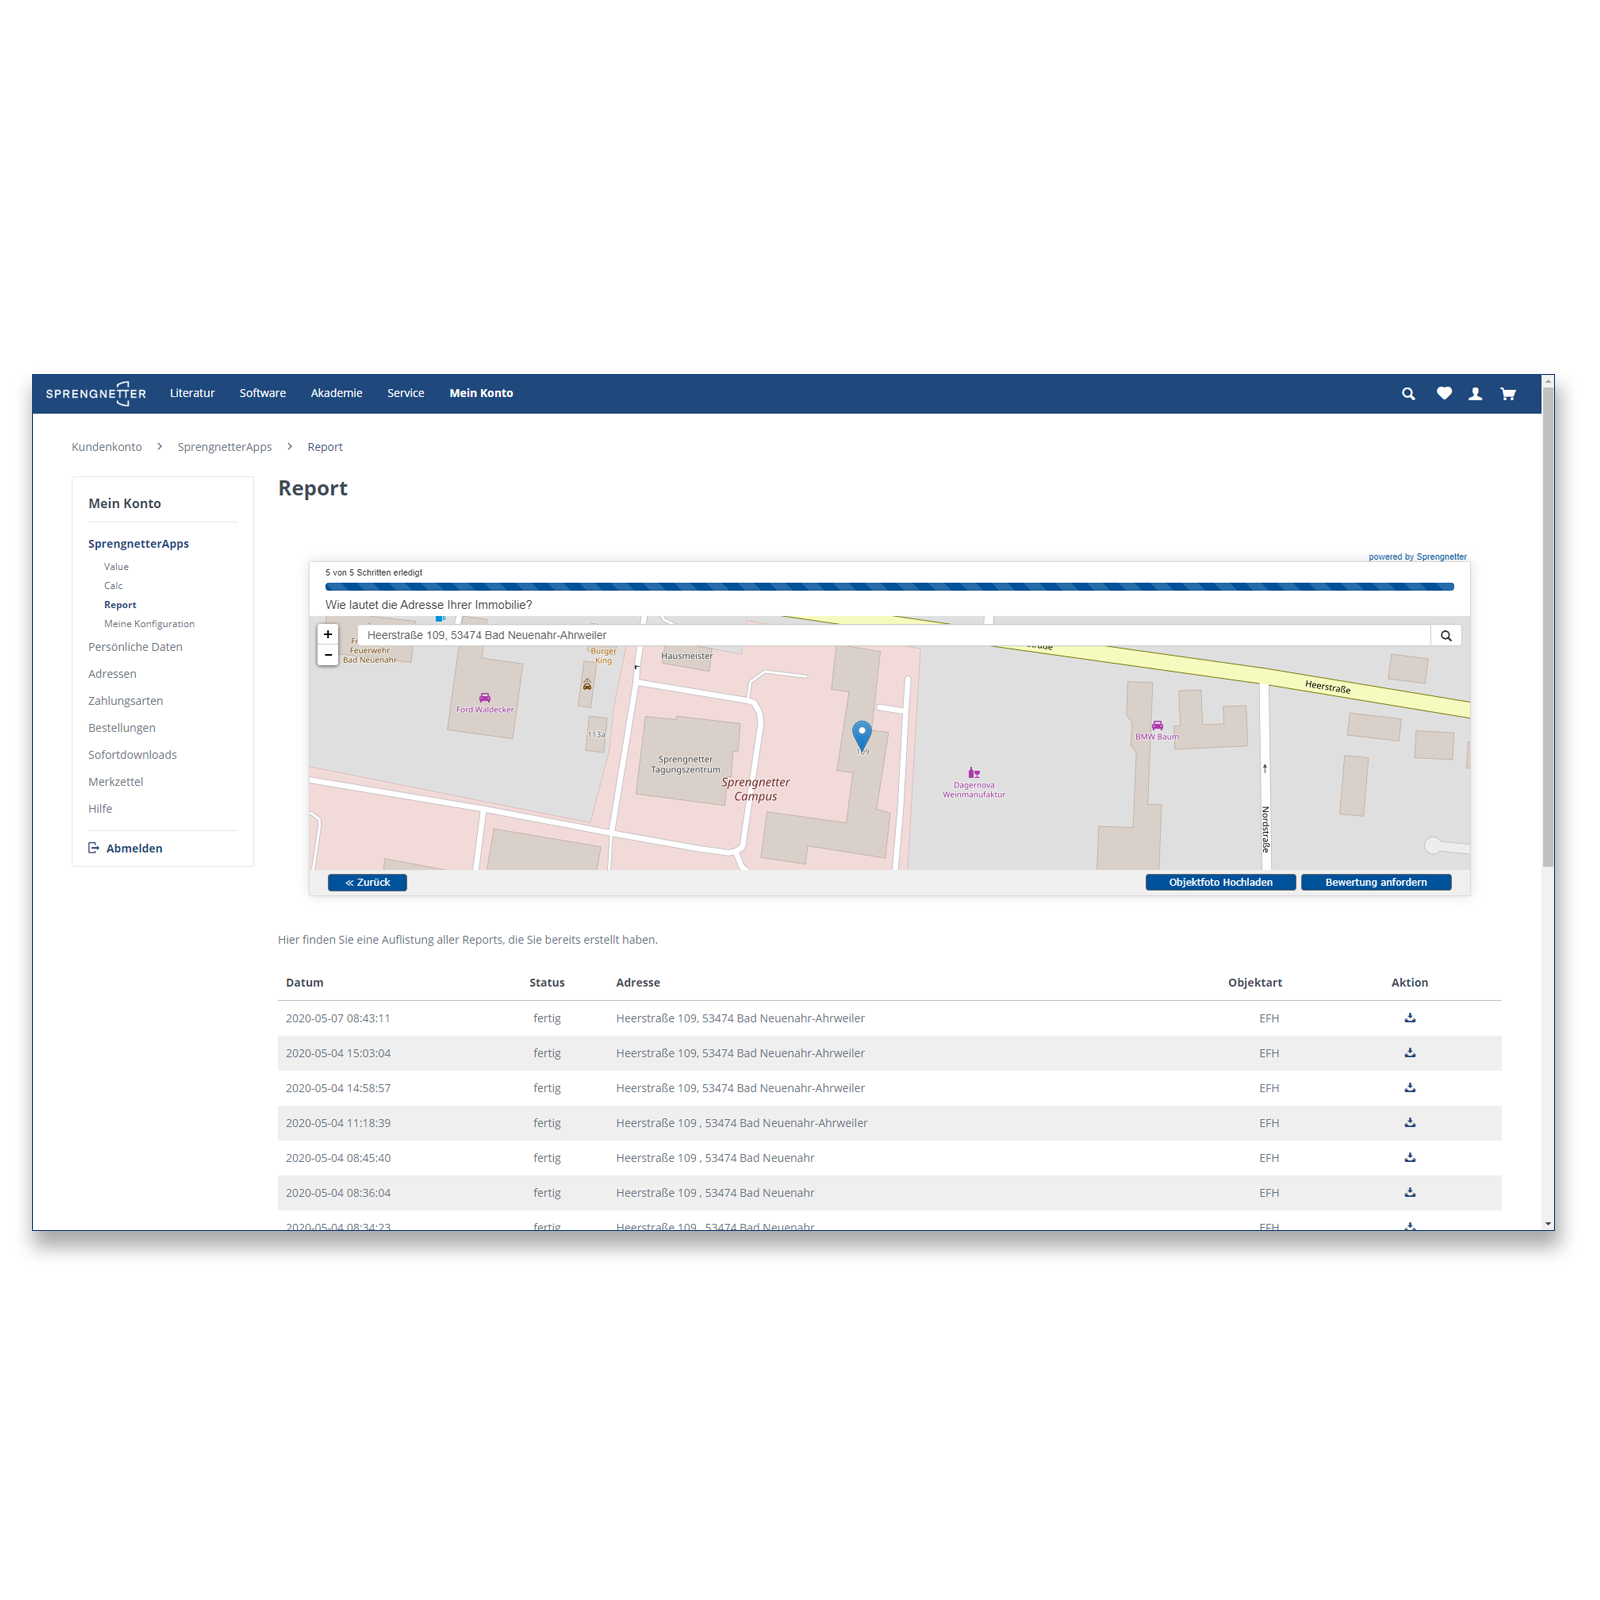Open Report in sidebar
The image size is (1600, 1600).
[x=120, y=605]
